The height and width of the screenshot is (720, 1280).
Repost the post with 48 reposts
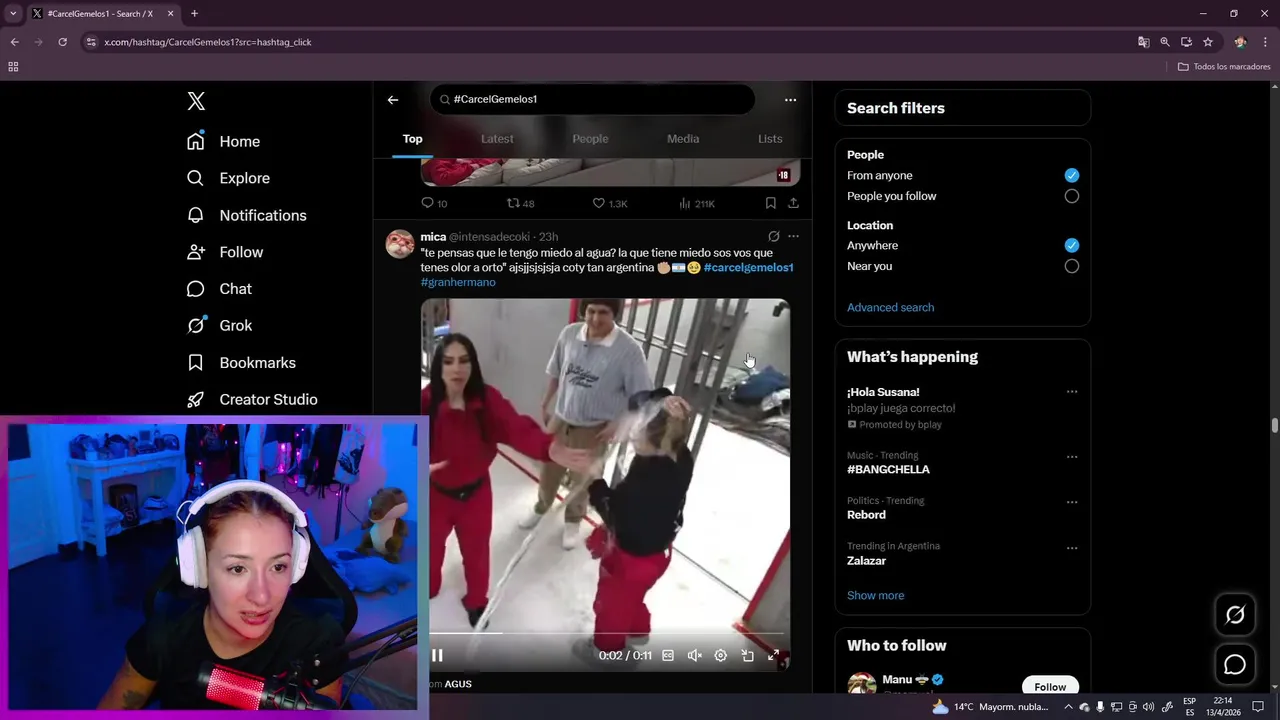click(520, 203)
